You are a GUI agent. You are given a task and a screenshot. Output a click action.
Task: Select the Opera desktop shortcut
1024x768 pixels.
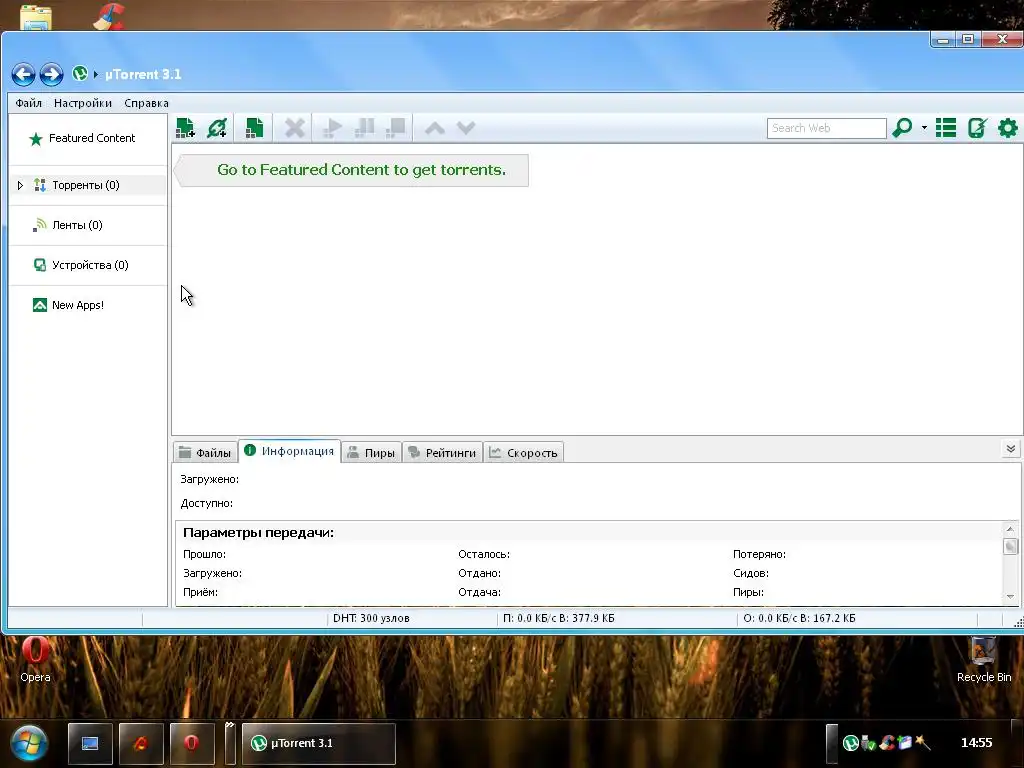tap(35, 660)
